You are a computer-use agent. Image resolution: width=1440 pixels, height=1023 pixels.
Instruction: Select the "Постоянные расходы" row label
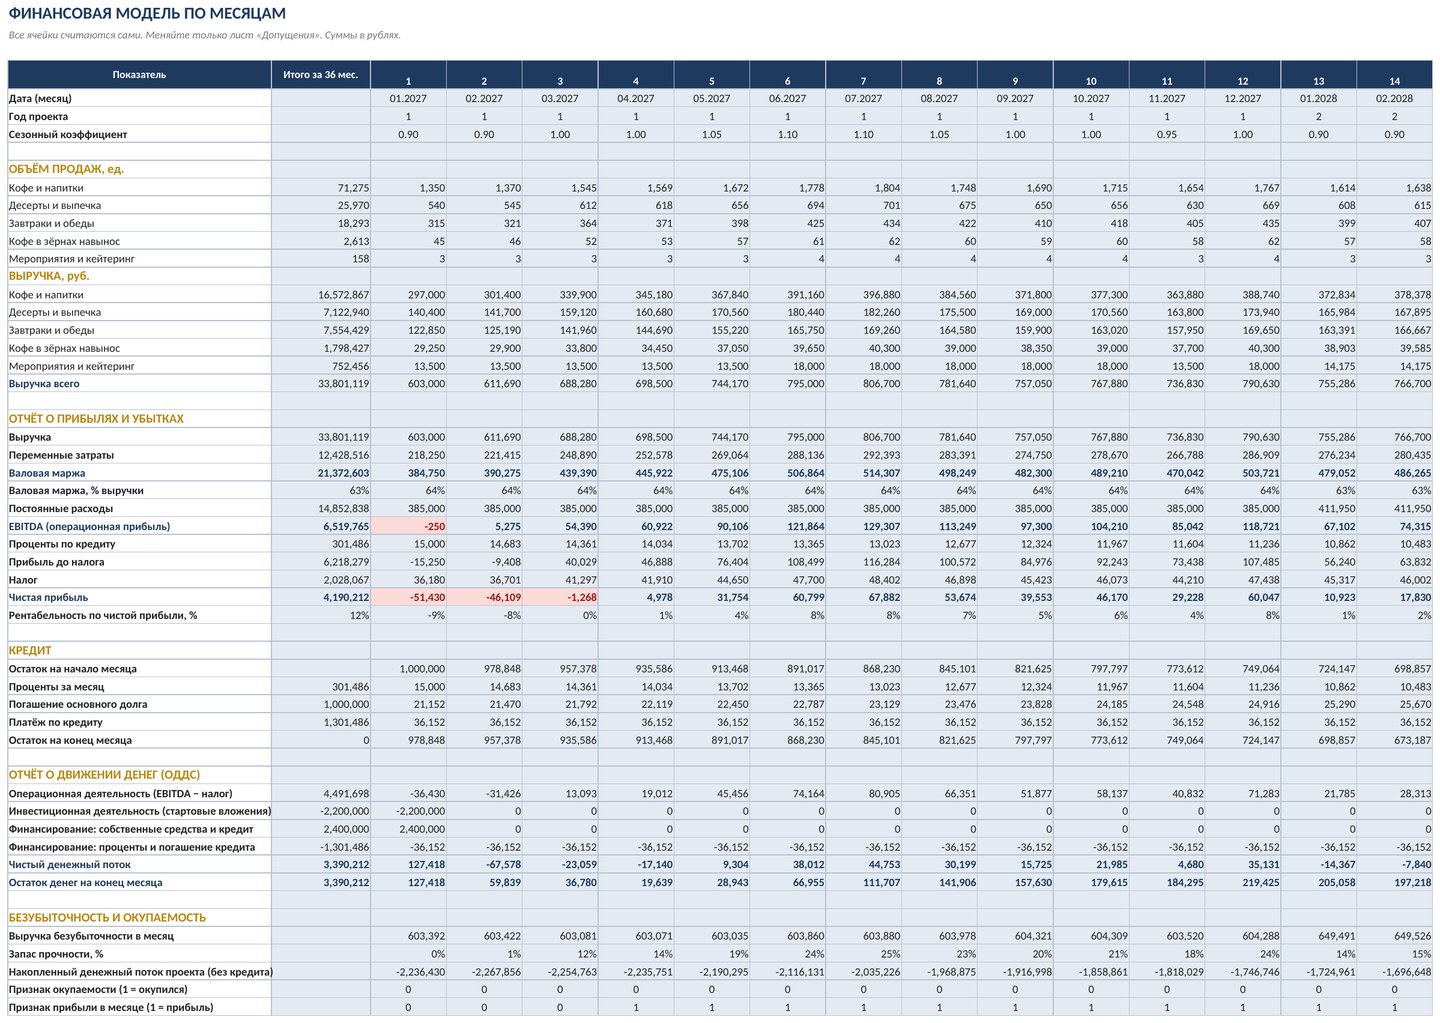tap(61, 509)
